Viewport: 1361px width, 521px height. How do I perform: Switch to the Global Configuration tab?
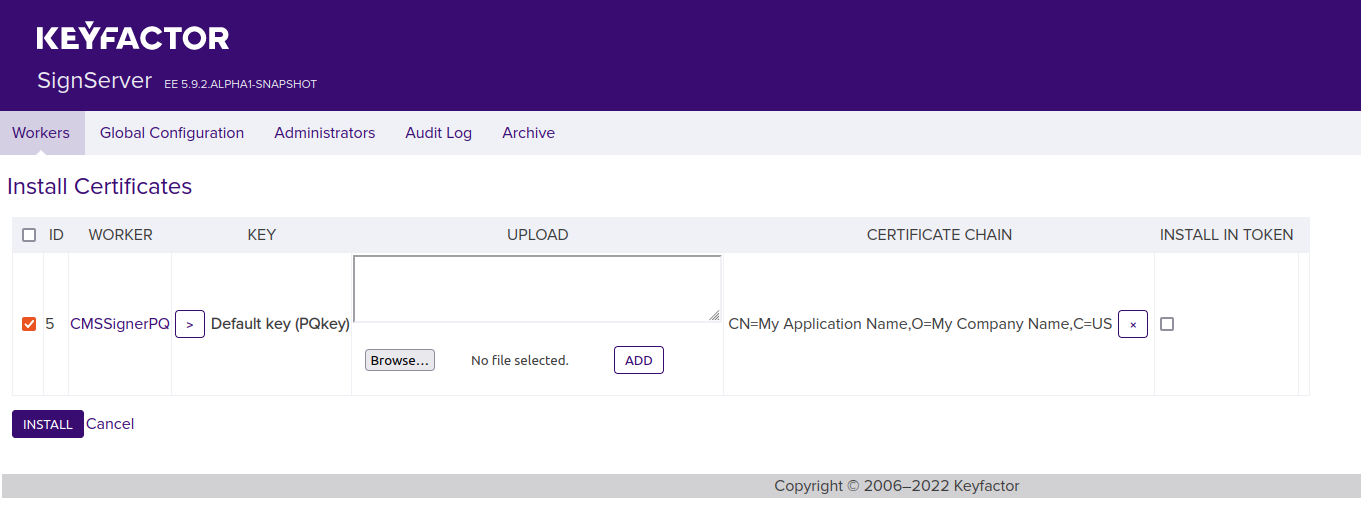coord(172,133)
